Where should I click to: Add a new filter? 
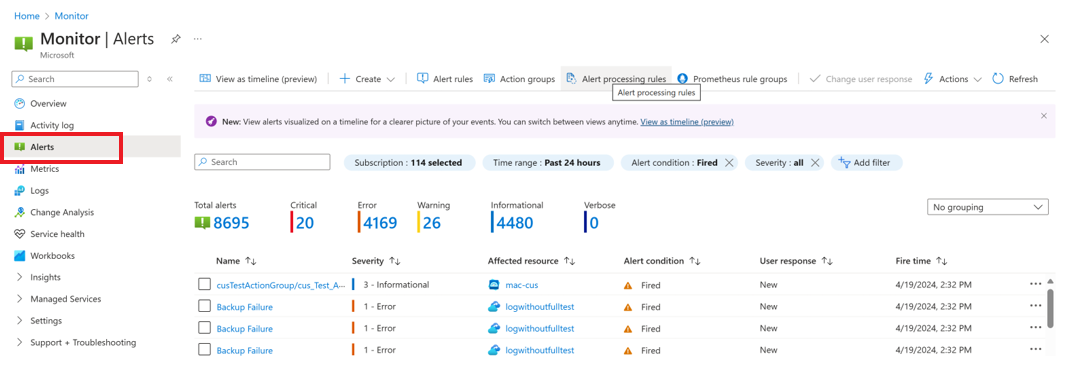point(866,163)
